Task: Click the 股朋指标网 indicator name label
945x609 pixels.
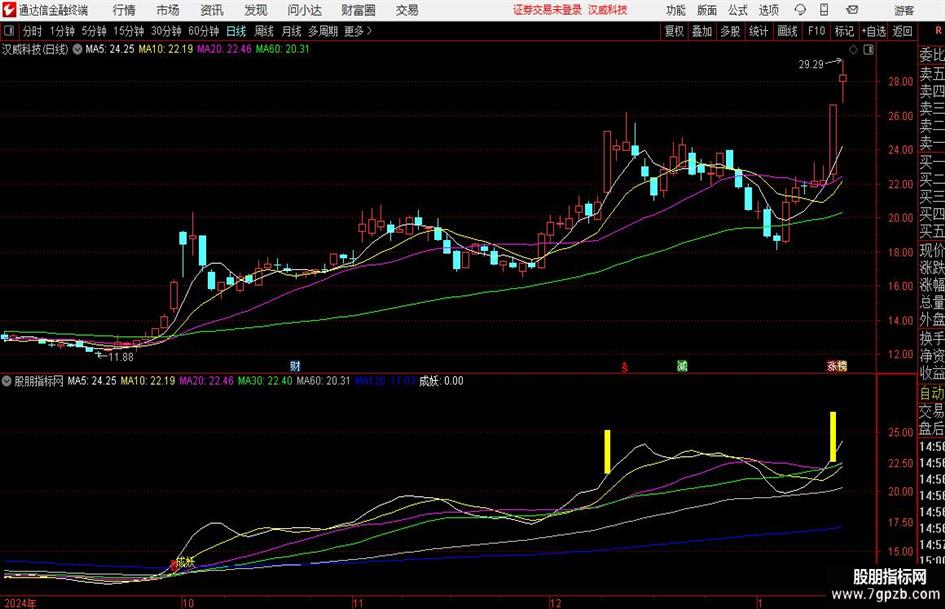Action: [39, 381]
